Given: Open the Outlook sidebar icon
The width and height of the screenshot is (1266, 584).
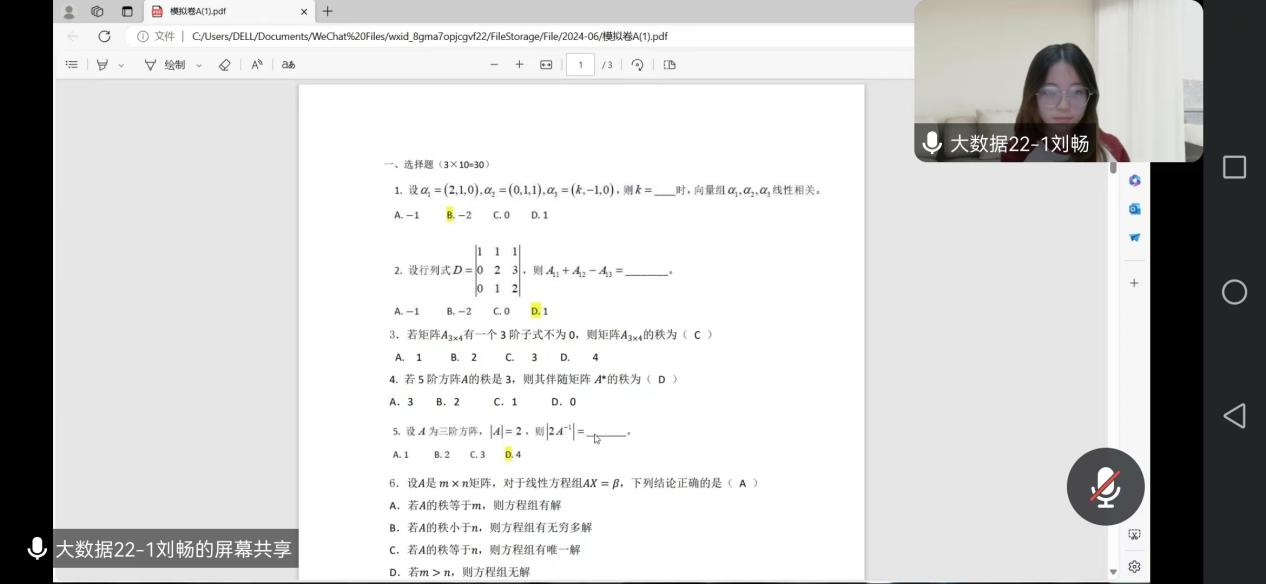Looking at the screenshot, I should (x=1134, y=209).
